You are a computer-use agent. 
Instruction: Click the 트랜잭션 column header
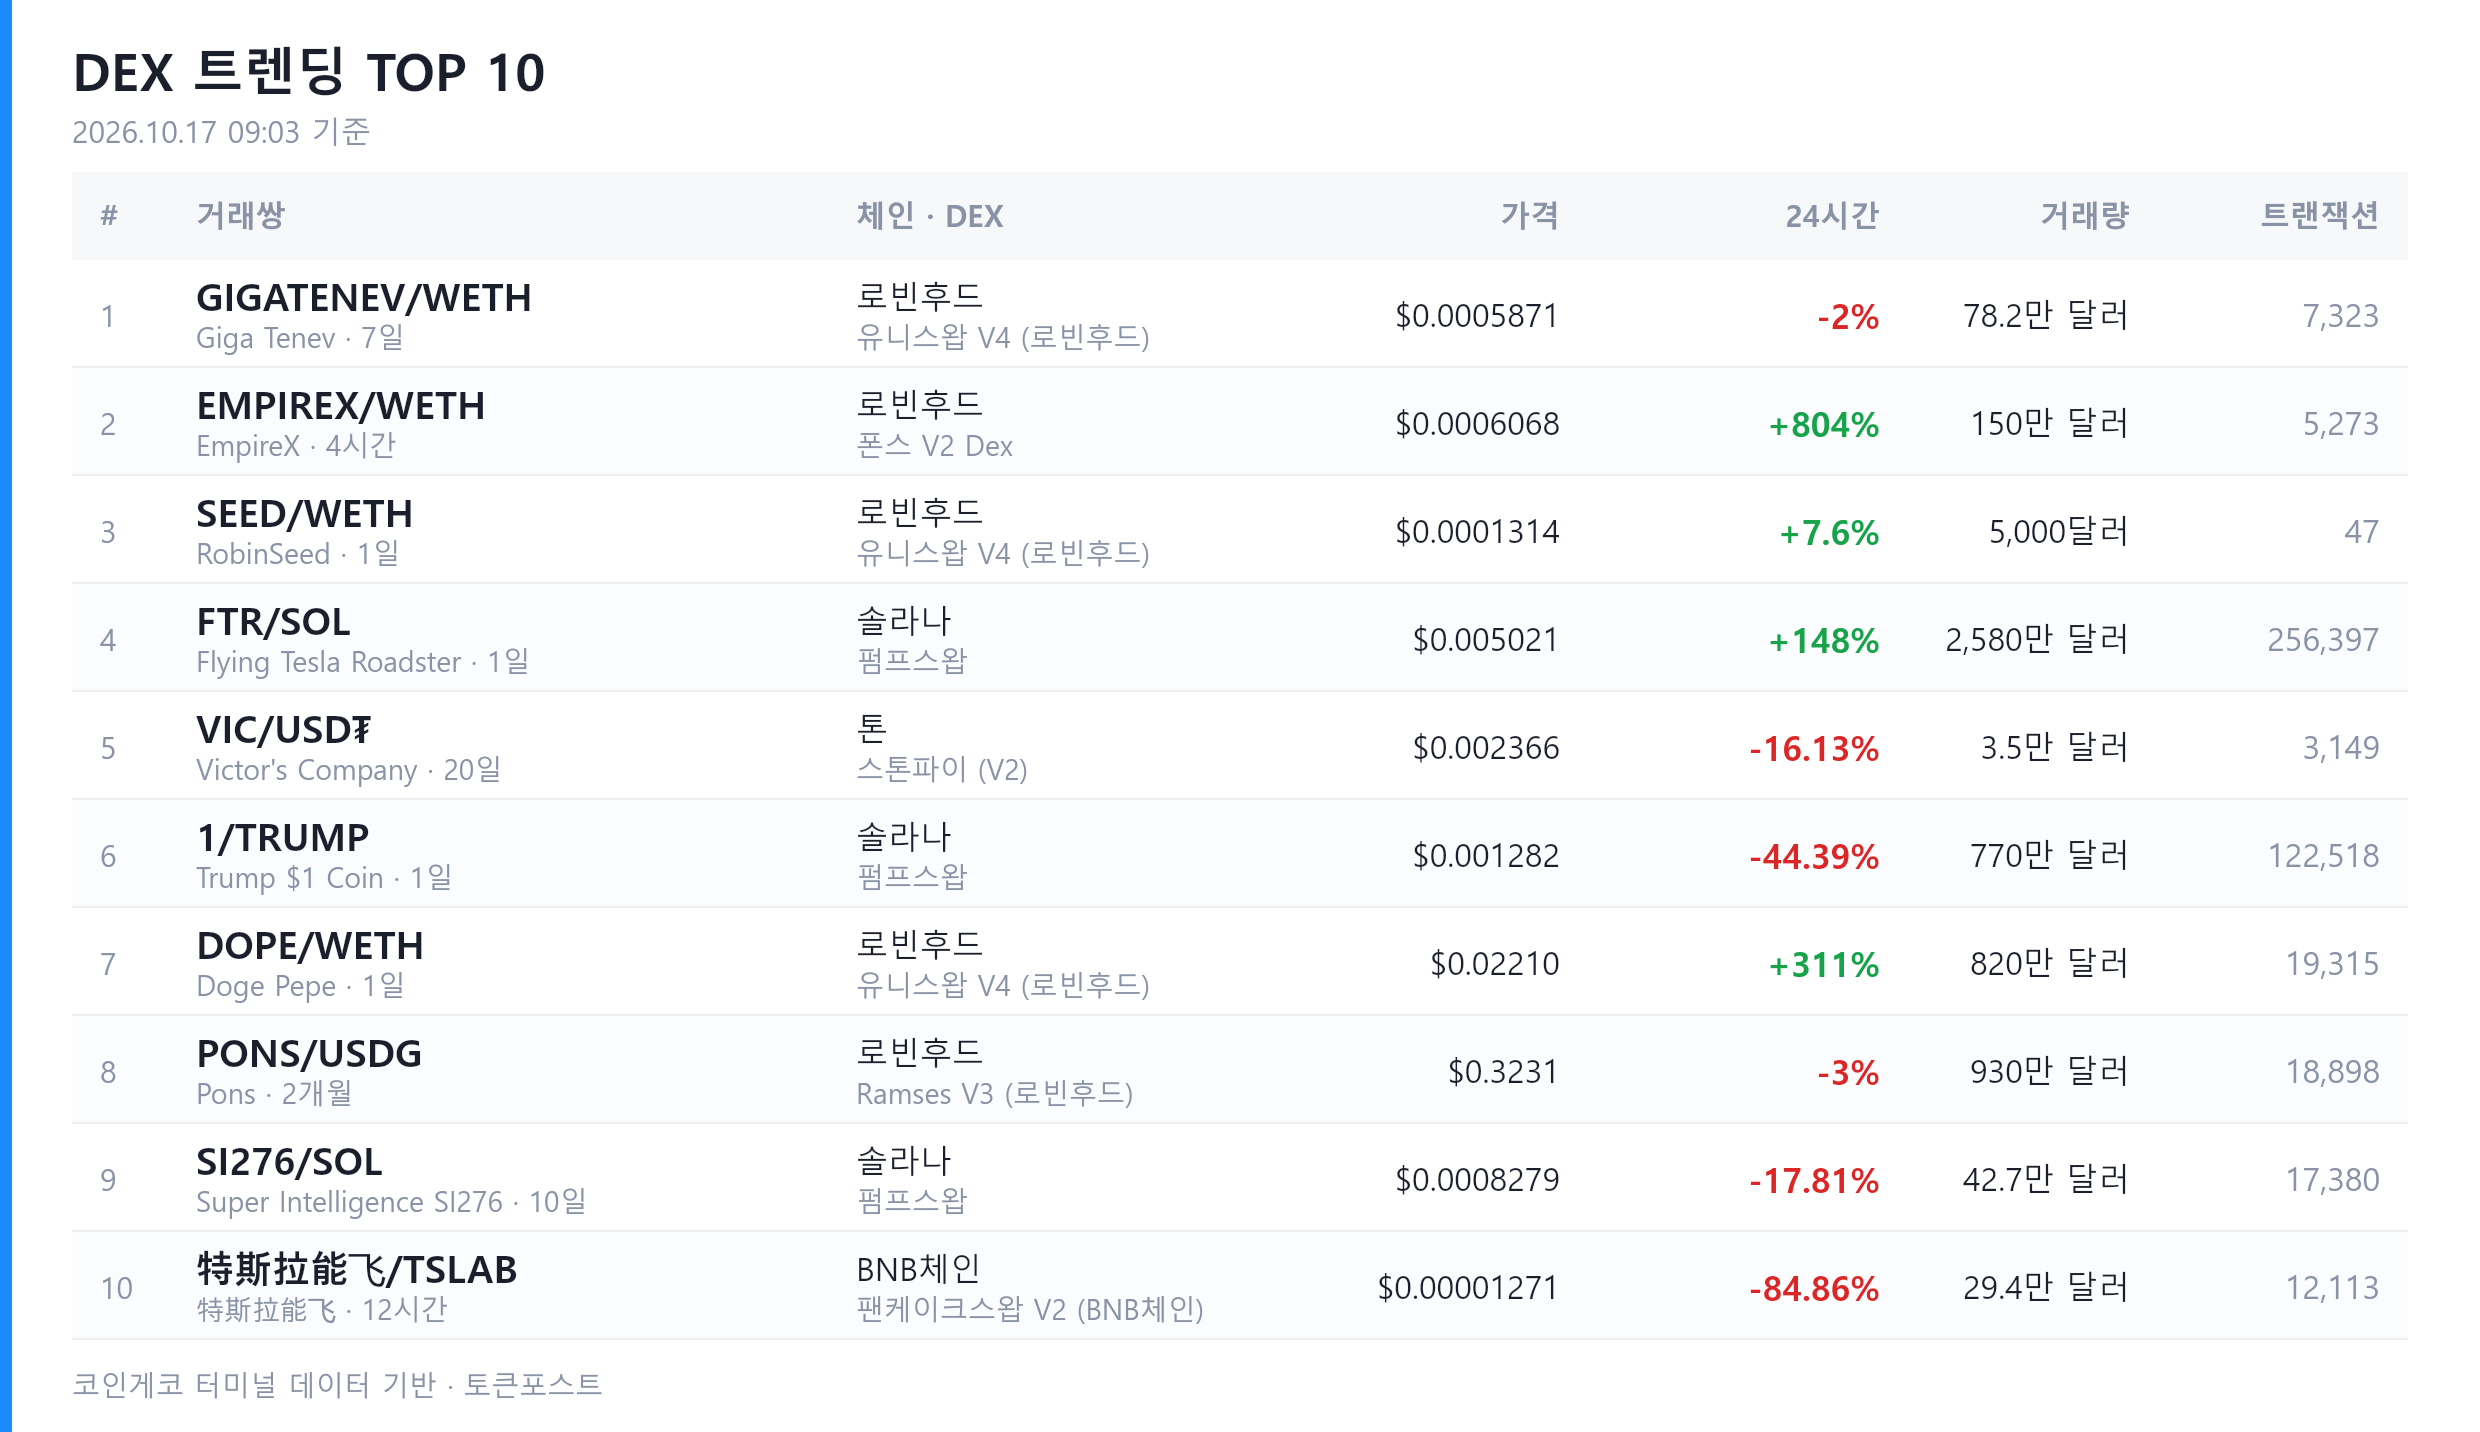coord(2320,216)
